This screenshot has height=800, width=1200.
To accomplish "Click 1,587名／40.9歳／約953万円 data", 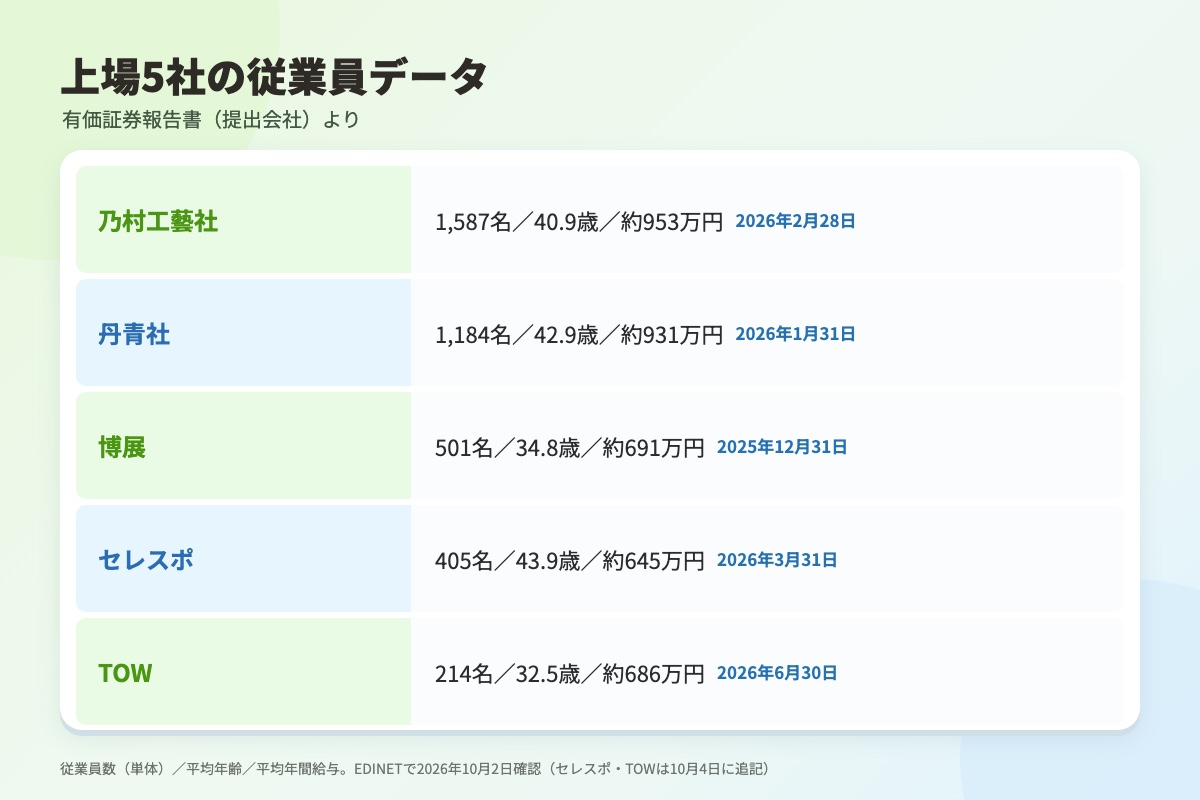I will [x=579, y=222].
